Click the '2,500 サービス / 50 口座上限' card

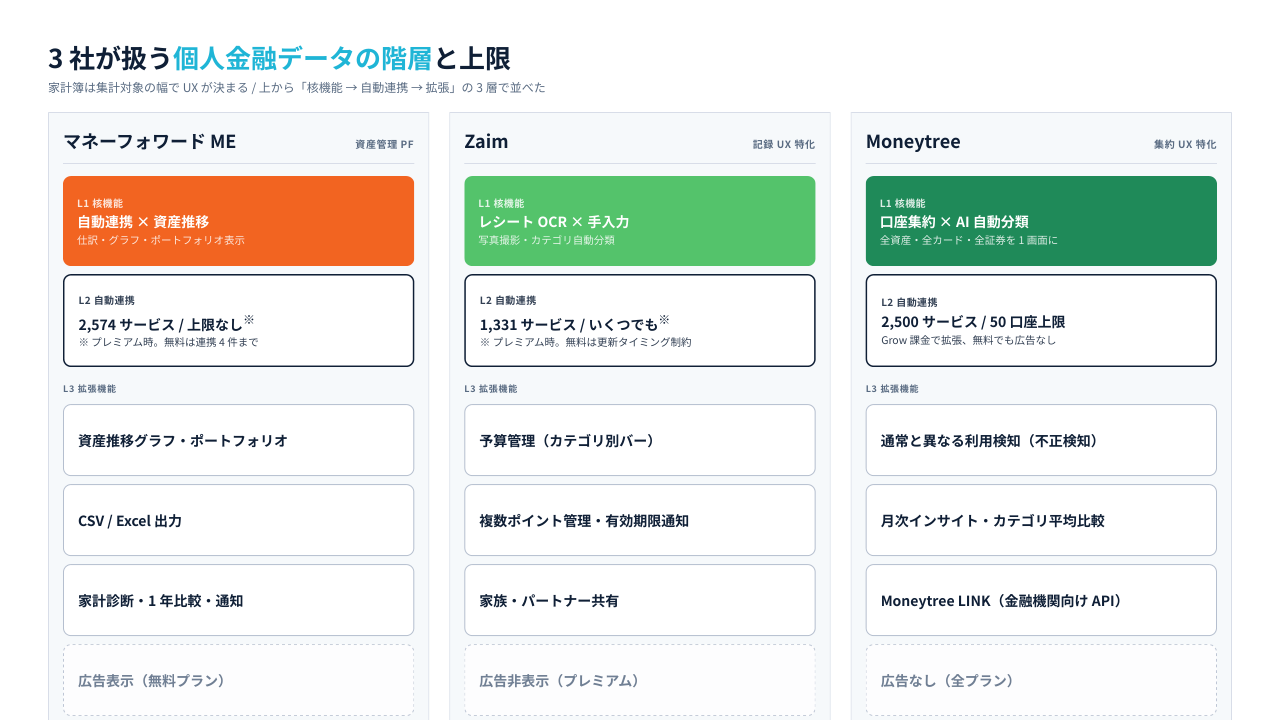tap(1041, 321)
